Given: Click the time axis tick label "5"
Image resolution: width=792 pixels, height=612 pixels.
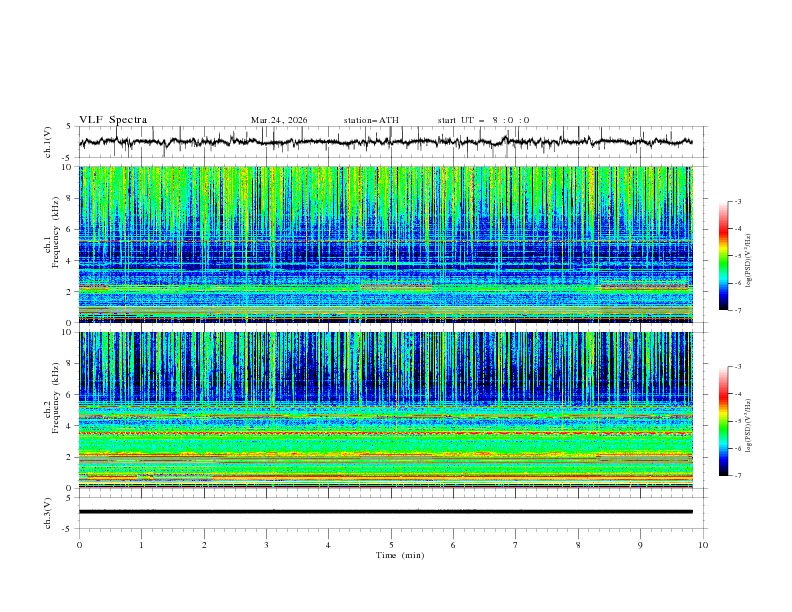Looking at the screenshot, I should [x=391, y=545].
